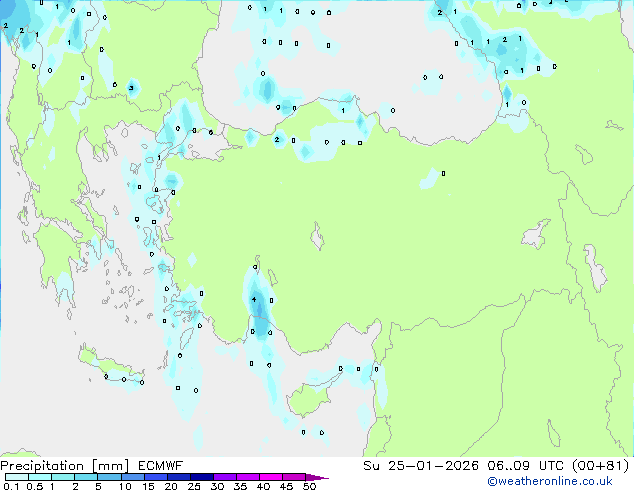Image resolution: width=634 pixels, height=490 pixels.
Task: Pick the 15–20 mm legend swatch
Action: [x=156, y=477]
